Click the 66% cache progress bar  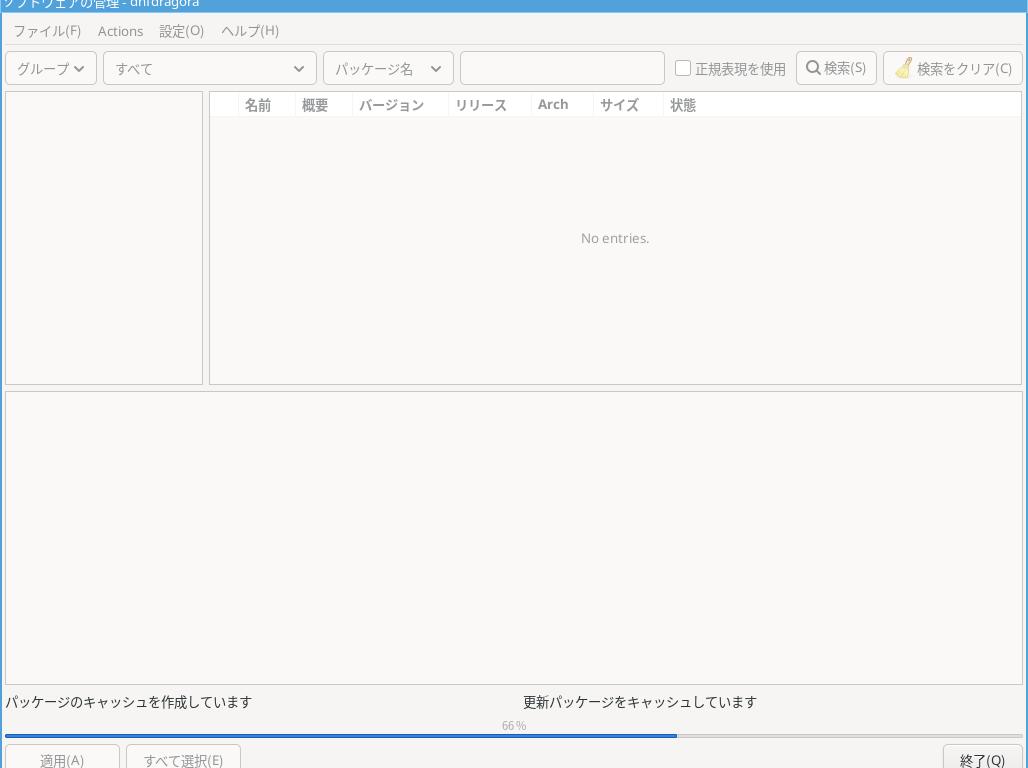click(x=514, y=735)
